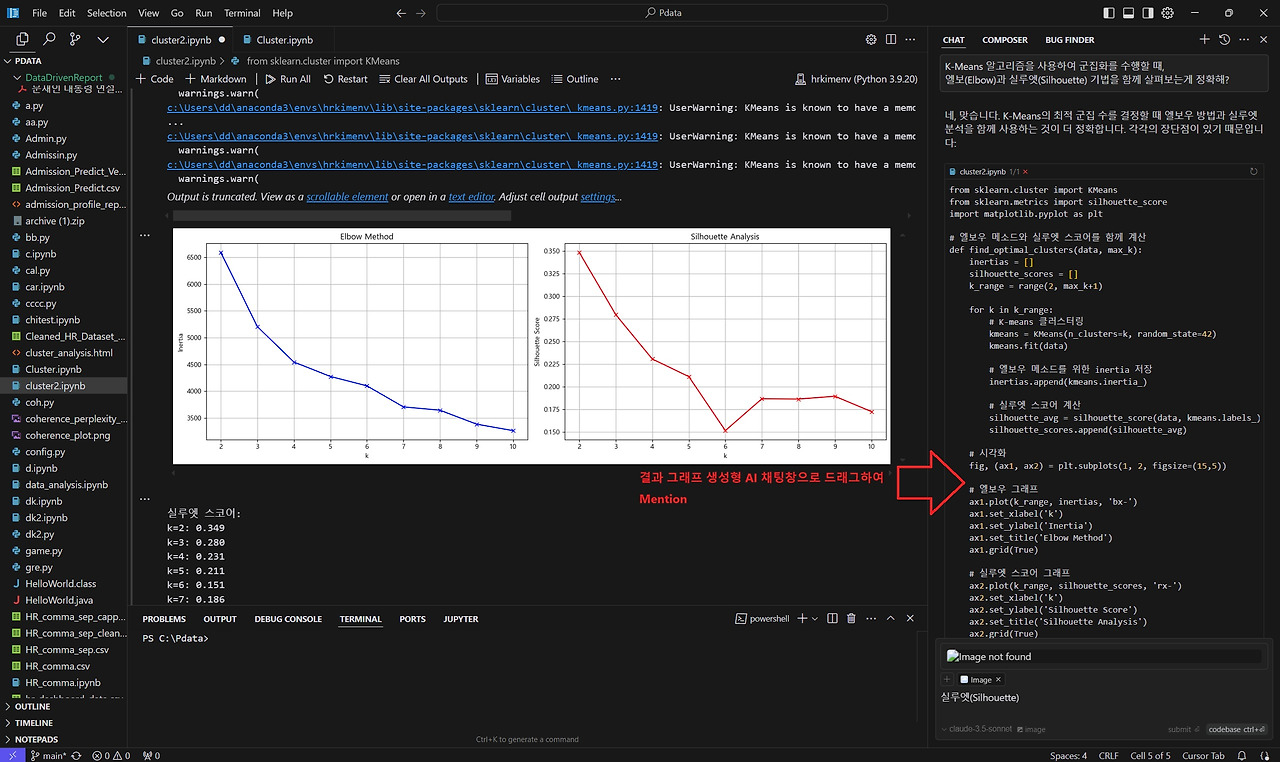Open the PROBLEMS panel tab
Screen dimensions: 1280x762
tap(164, 619)
